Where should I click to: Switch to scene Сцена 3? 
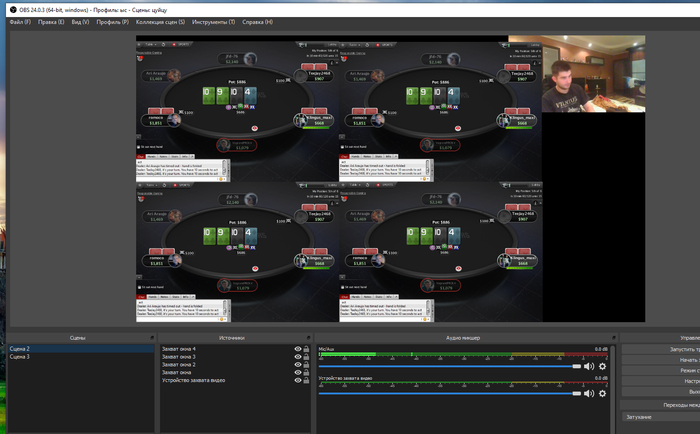coord(81,357)
